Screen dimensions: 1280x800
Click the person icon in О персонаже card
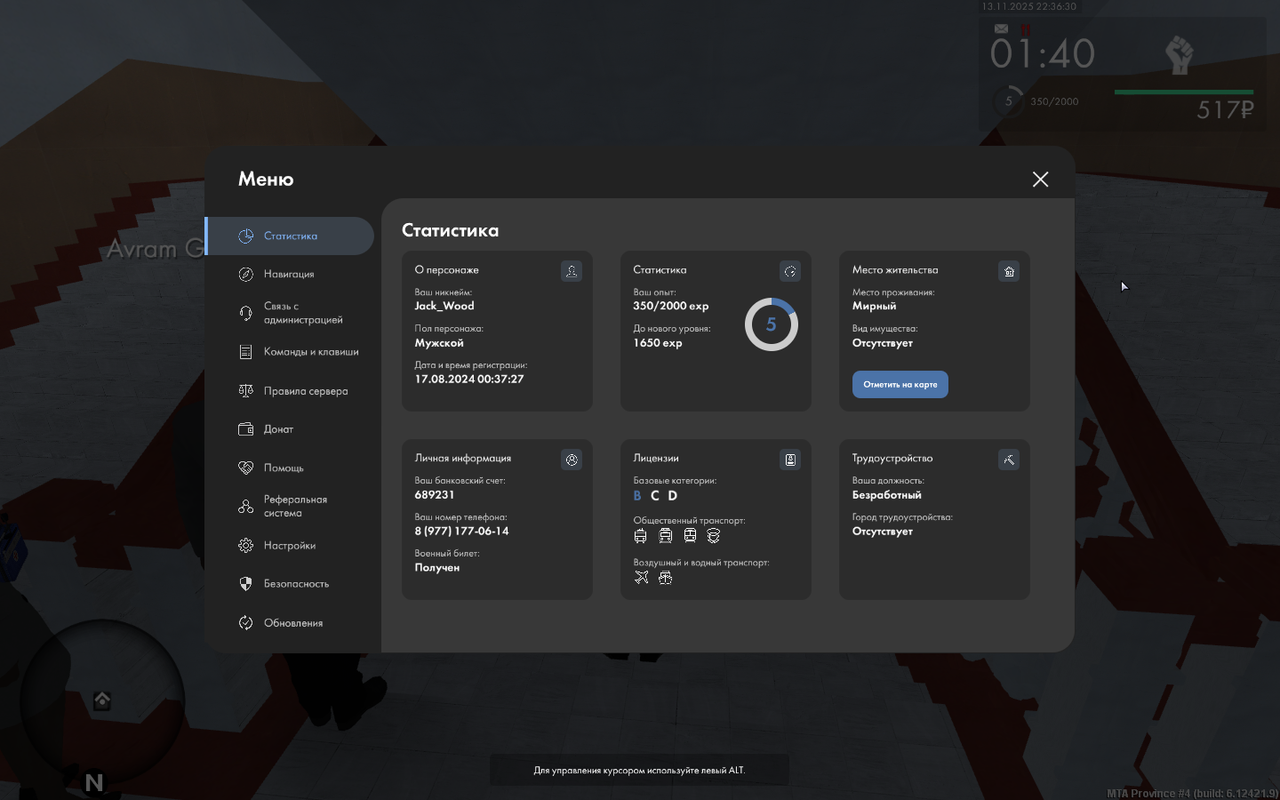pyautogui.click(x=571, y=271)
